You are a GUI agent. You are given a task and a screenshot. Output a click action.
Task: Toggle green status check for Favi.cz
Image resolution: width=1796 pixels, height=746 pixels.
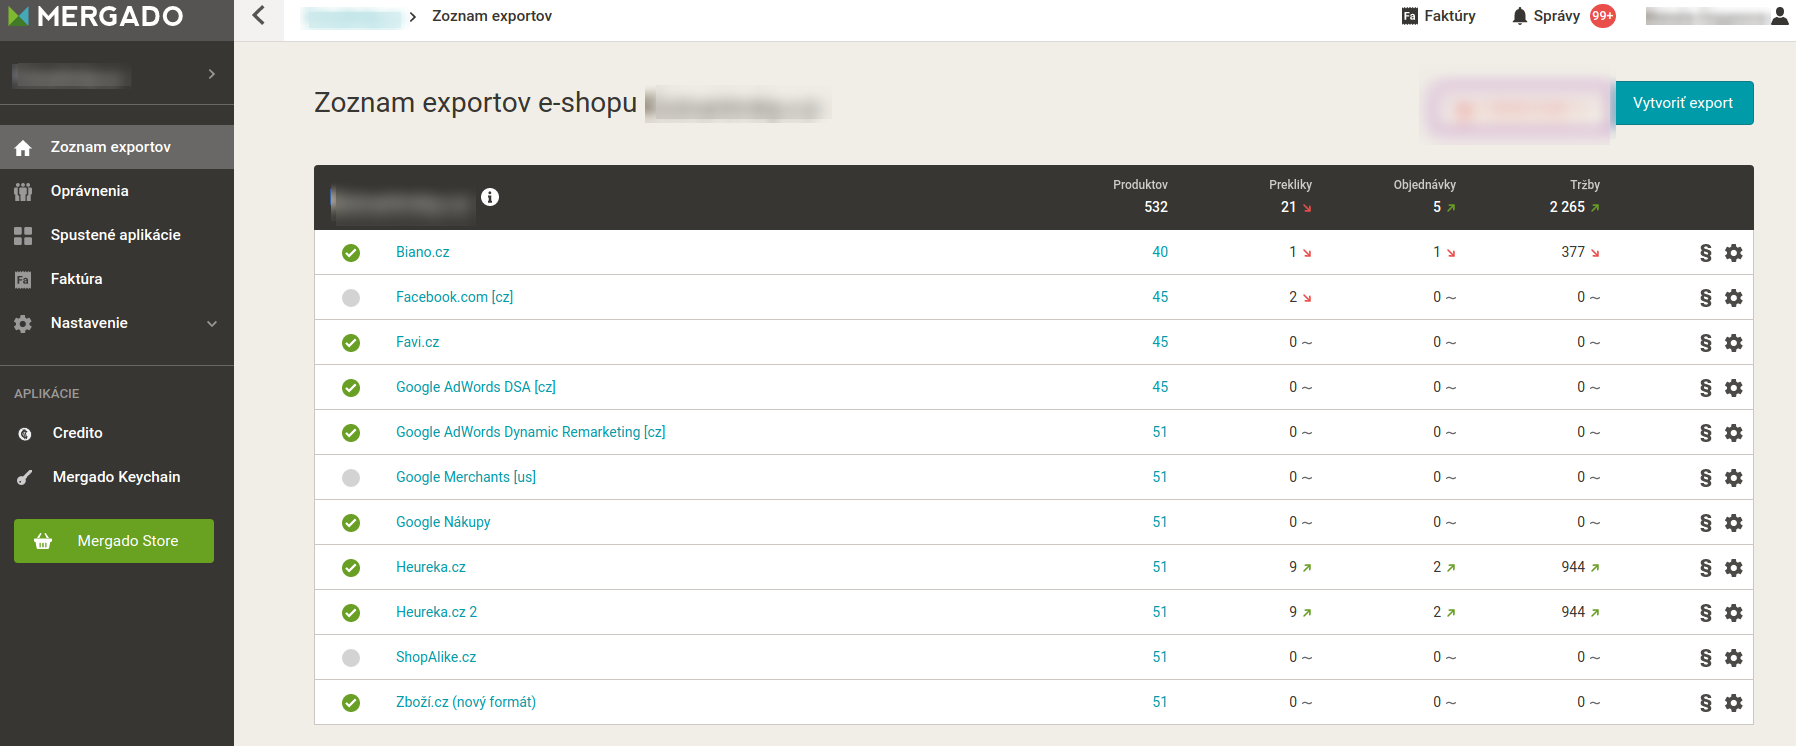pos(351,343)
